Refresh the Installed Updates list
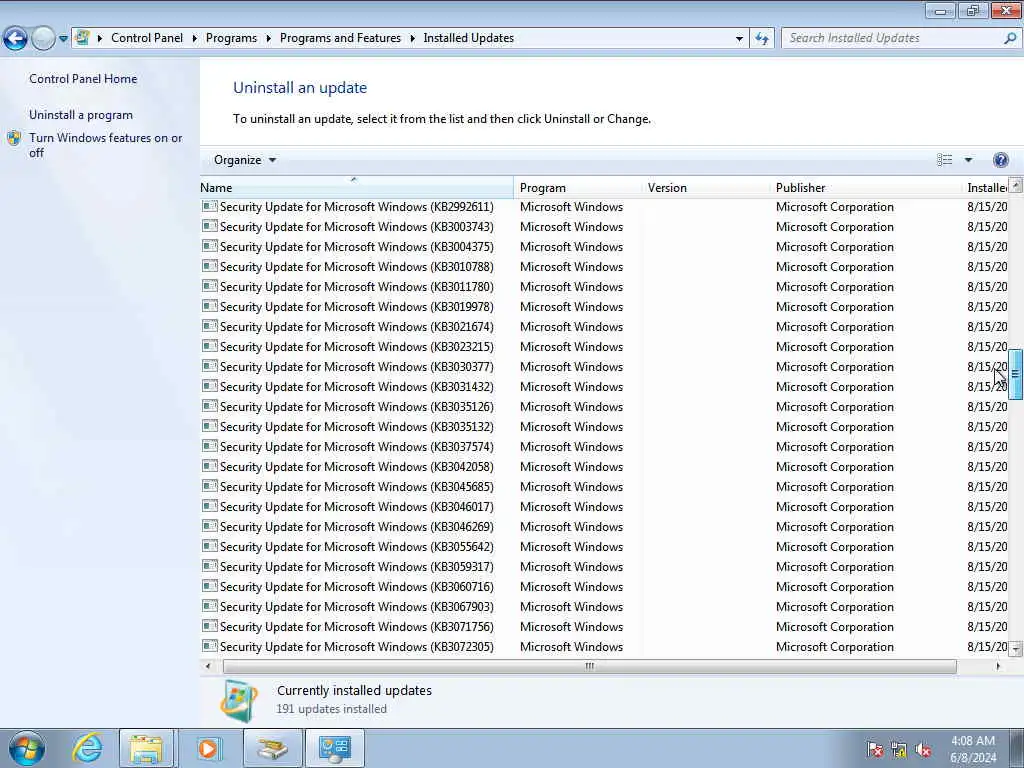Image resolution: width=1024 pixels, height=768 pixels. pyautogui.click(x=761, y=39)
